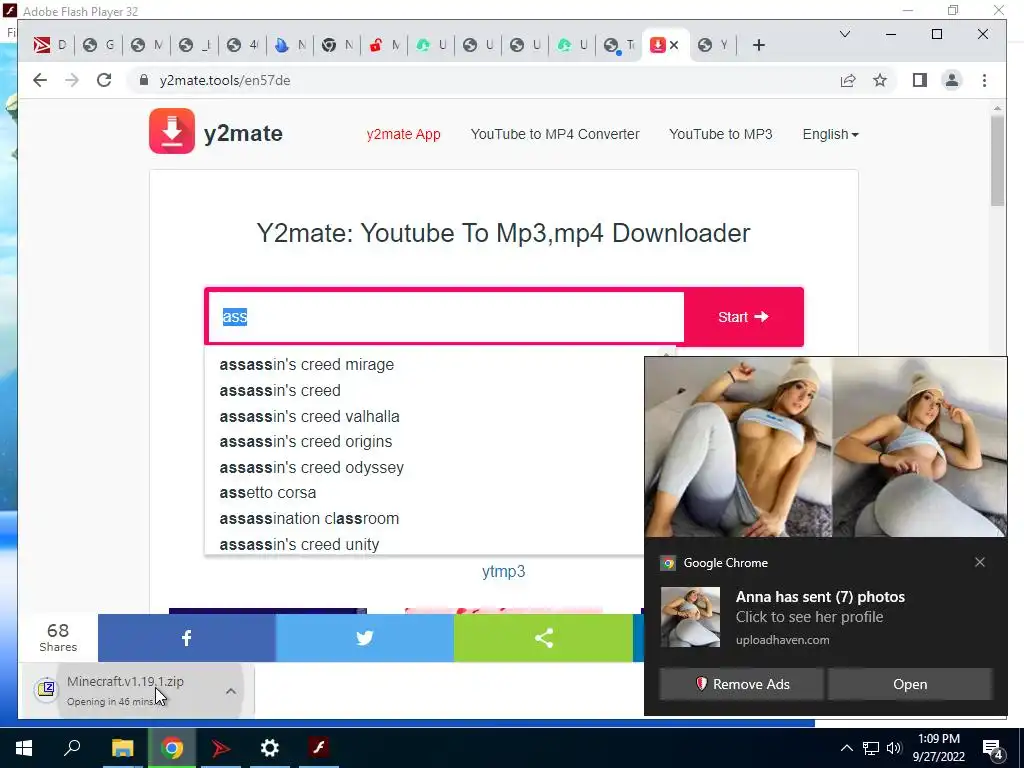Open Chrome's three-dot menu
The width and height of the screenshot is (1024, 768).
point(984,80)
